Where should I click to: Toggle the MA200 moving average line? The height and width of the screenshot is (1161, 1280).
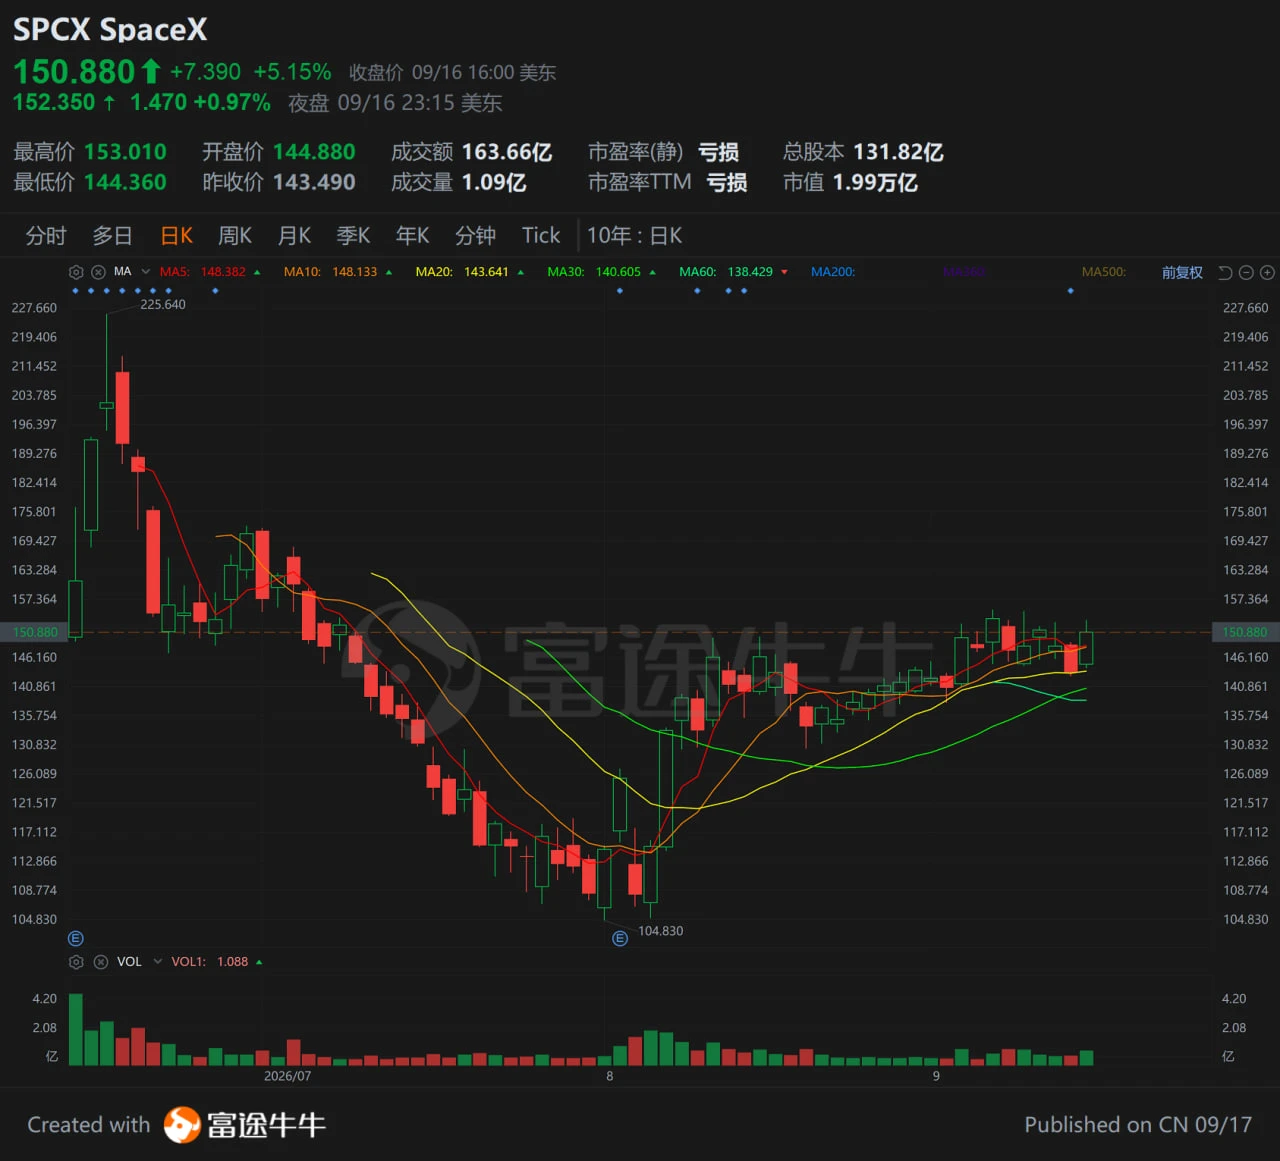click(833, 272)
